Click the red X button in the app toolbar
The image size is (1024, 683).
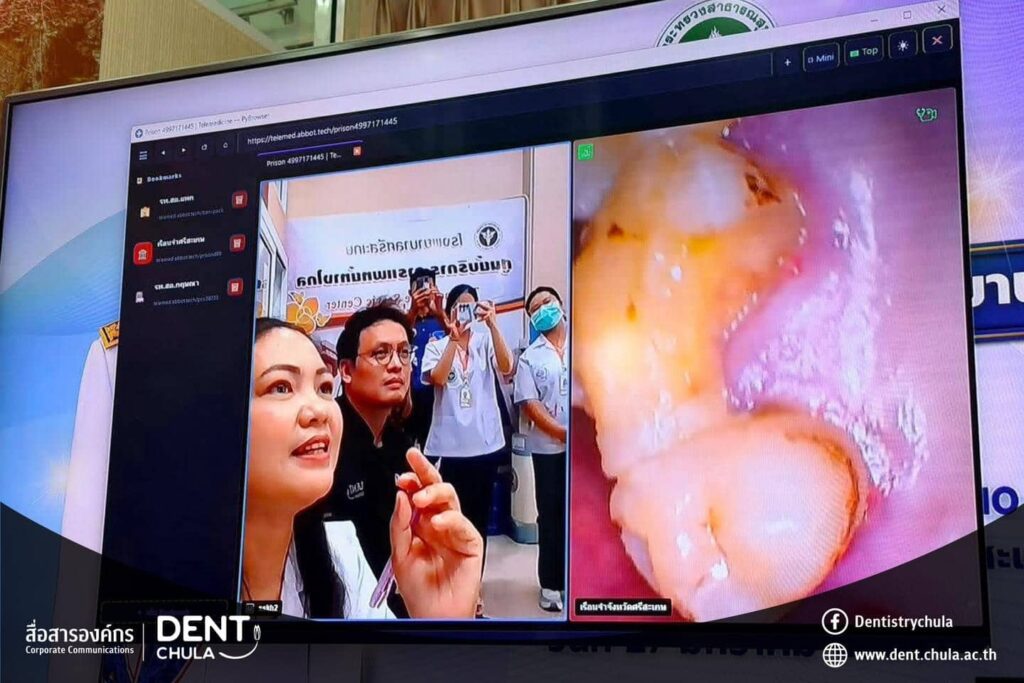(936, 40)
